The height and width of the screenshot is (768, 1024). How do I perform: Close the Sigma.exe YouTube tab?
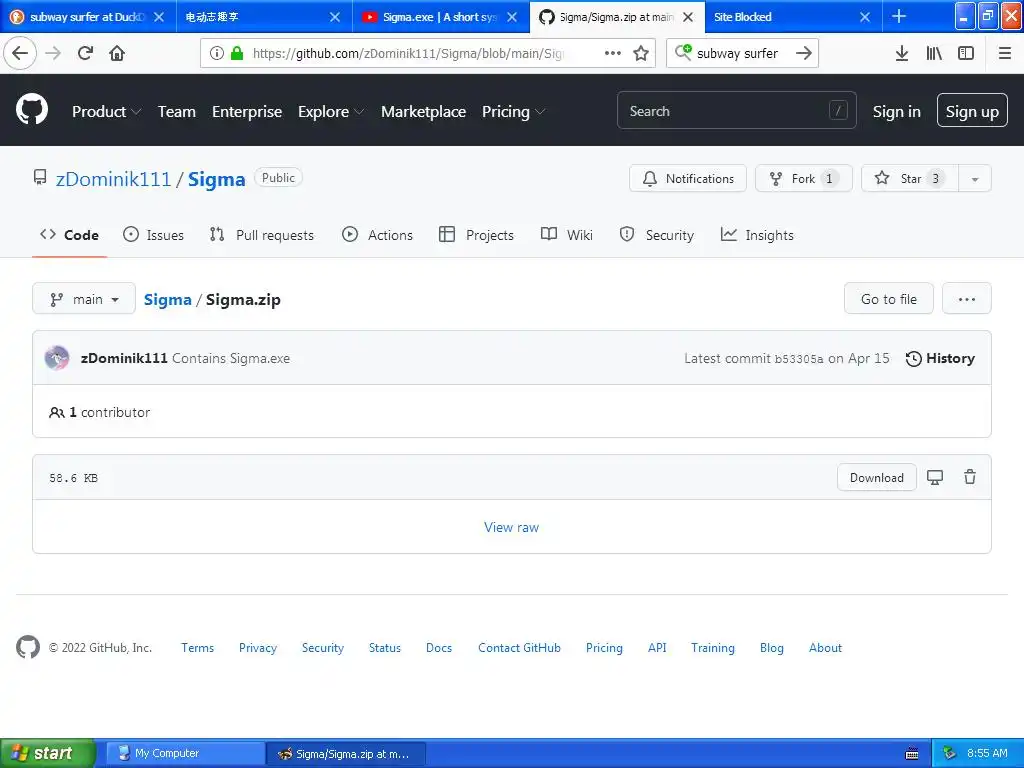click(512, 17)
